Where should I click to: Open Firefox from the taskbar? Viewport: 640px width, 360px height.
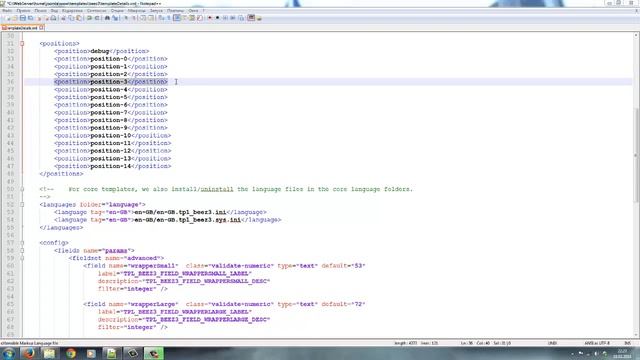coord(29,353)
